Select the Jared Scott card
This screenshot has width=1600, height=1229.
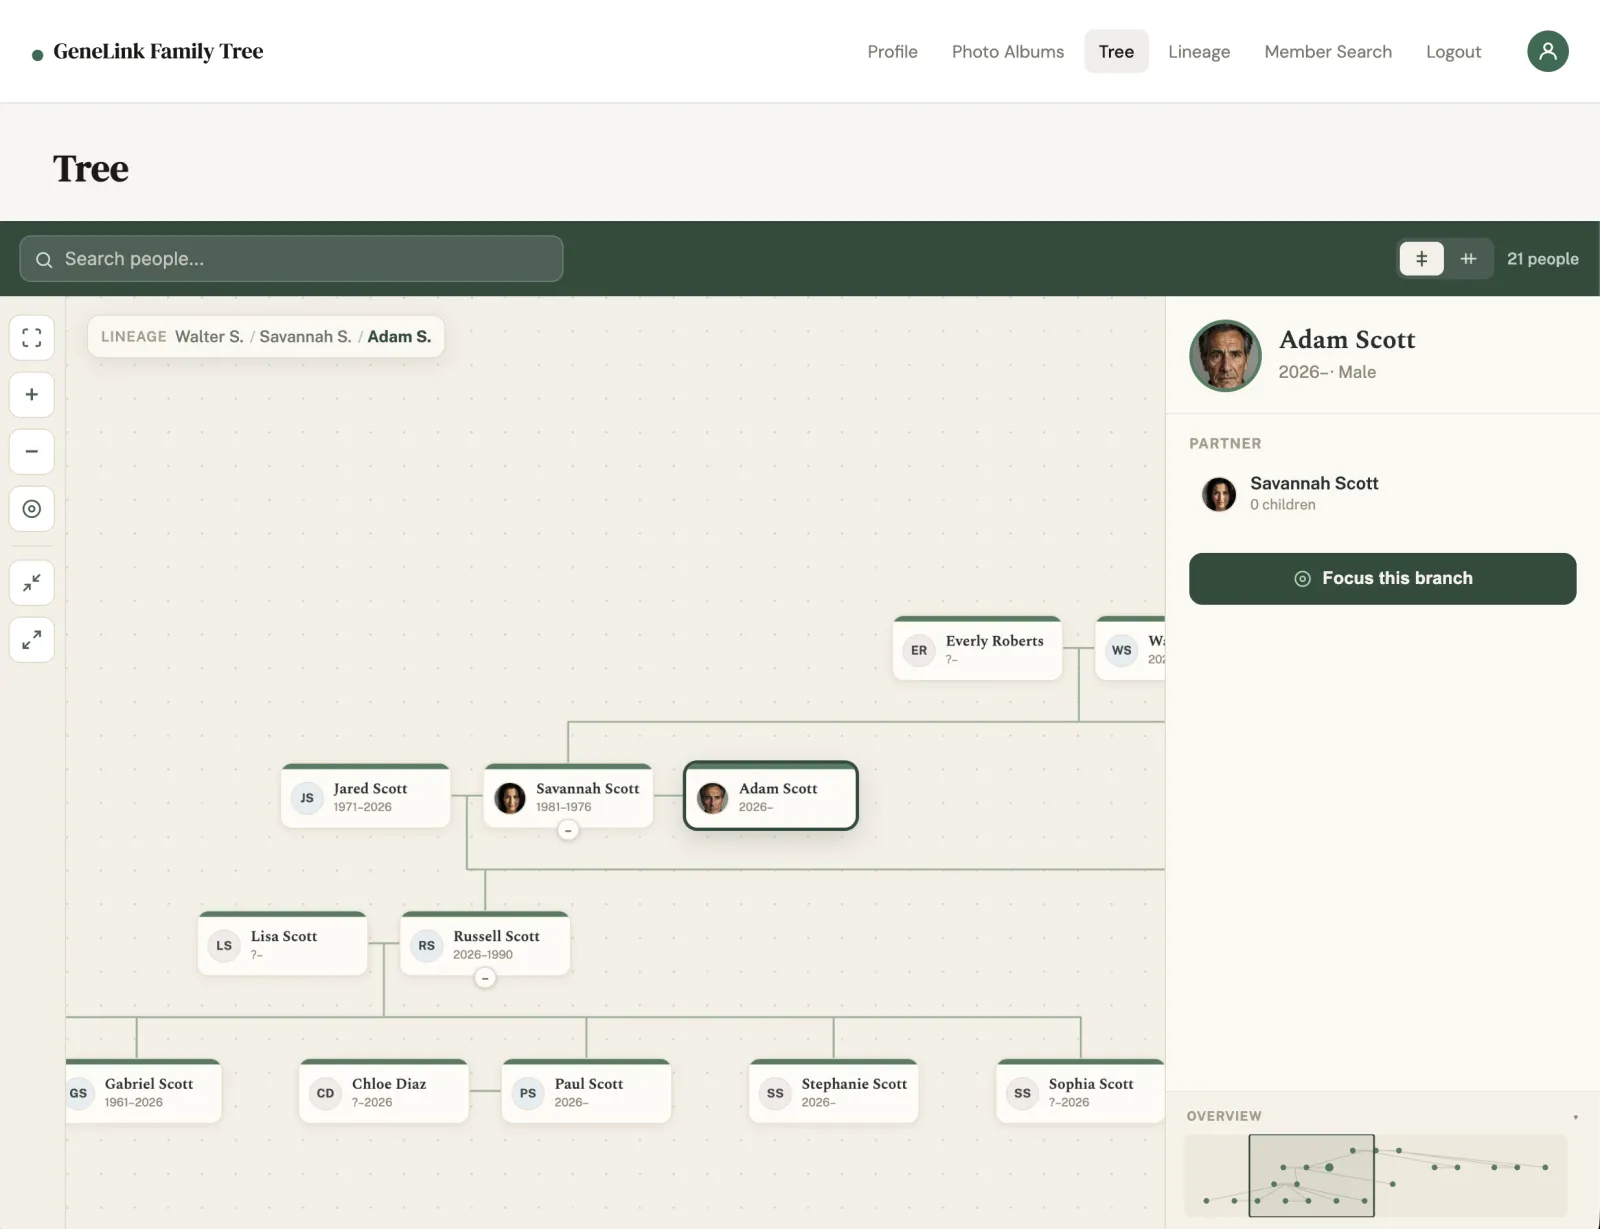(366, 797)
